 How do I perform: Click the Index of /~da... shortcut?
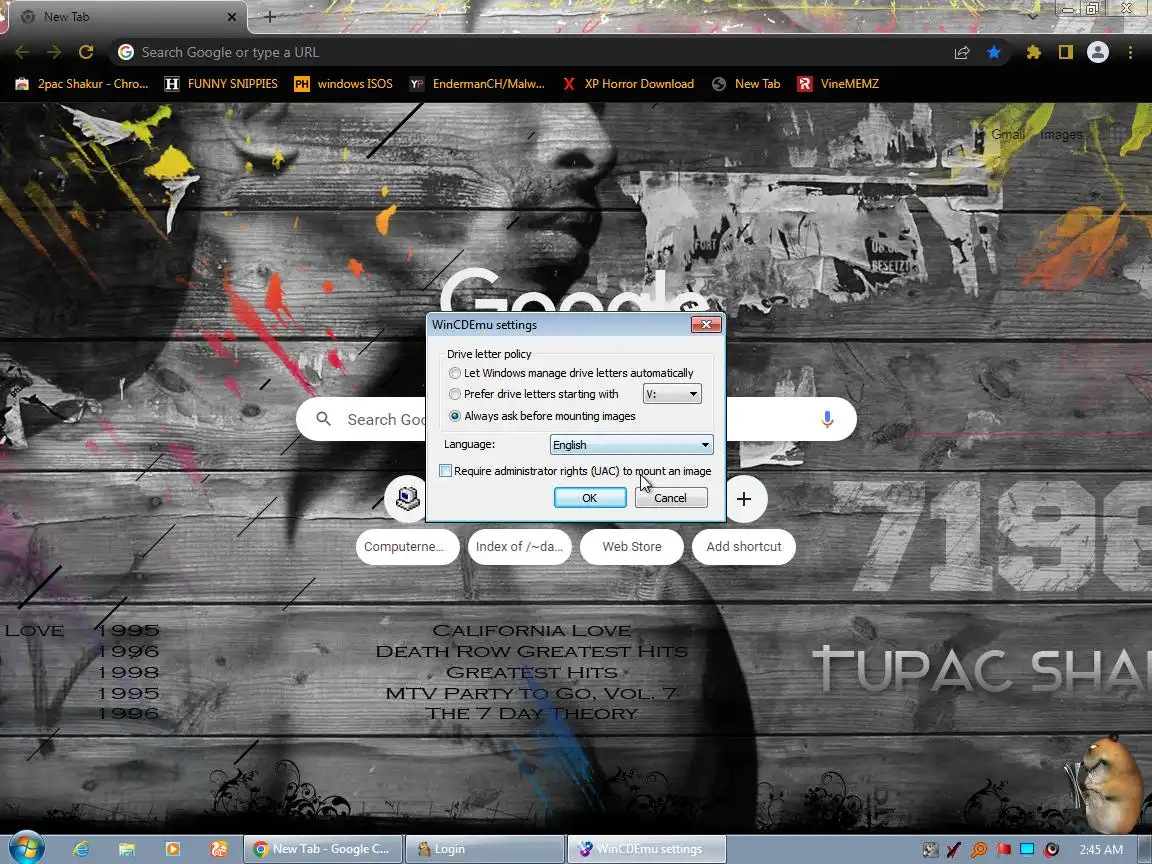coord(519,547)
